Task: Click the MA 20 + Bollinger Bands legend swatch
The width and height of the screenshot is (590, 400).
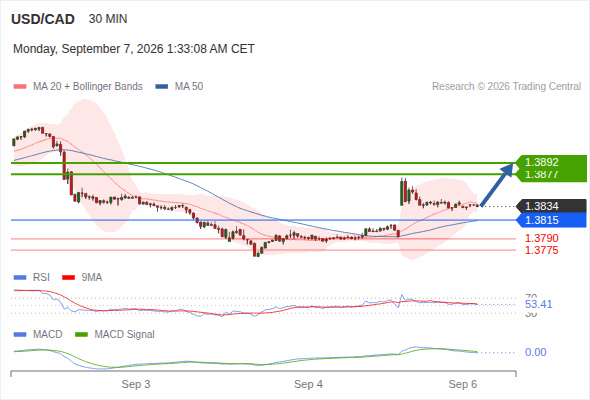Action: coord(20,87)
